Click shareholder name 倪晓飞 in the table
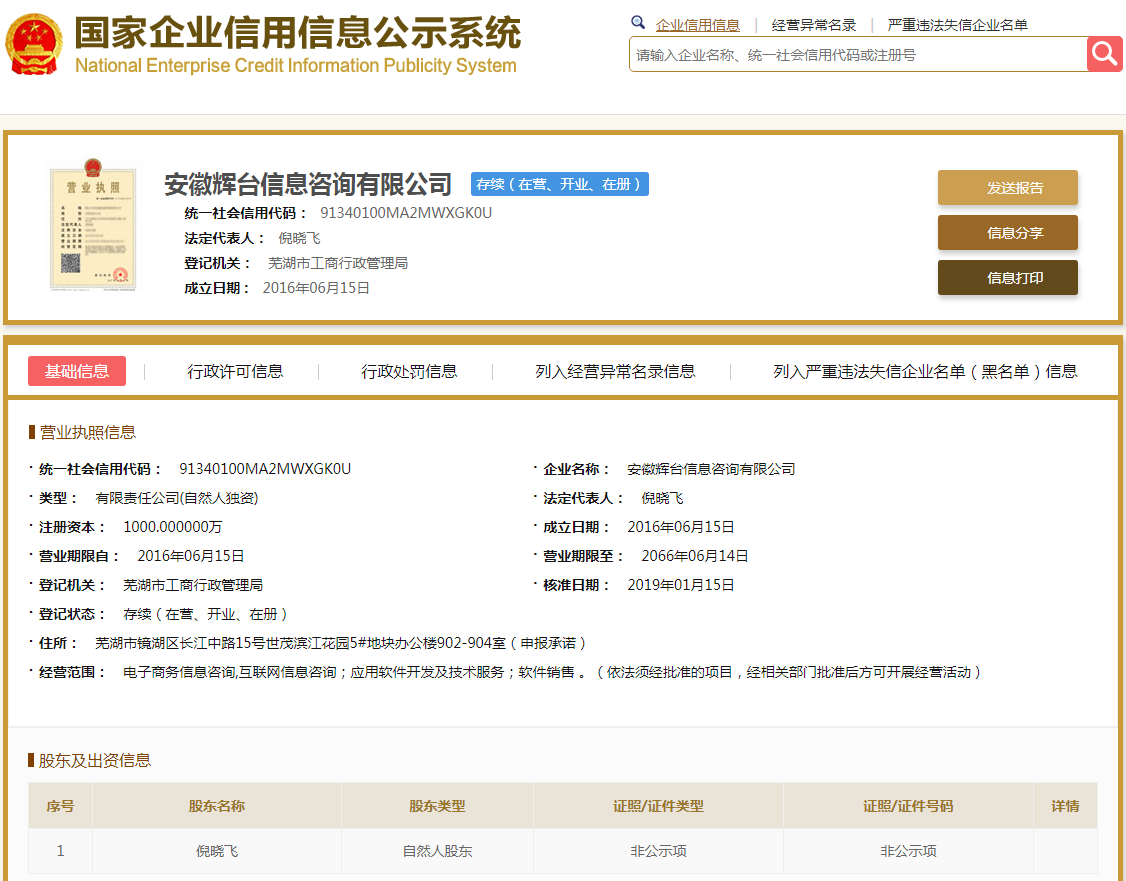1126x881 pixels. coord(216,850)
